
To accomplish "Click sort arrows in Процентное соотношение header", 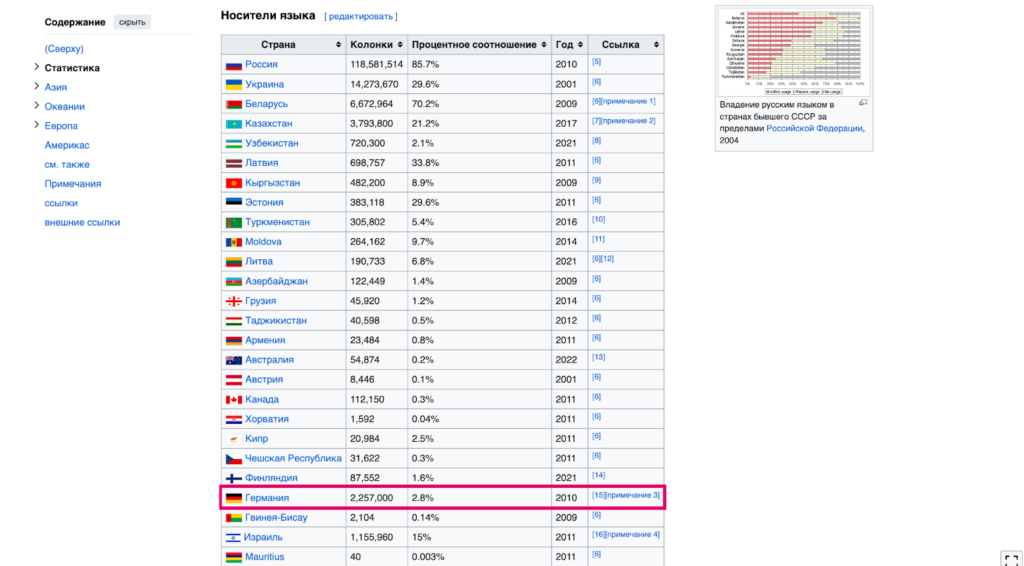I will [x=544, y=45].
